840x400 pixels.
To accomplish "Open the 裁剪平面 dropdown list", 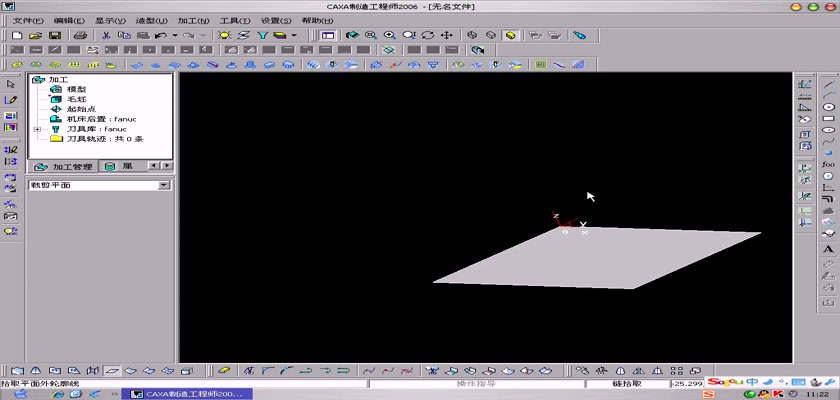I will [164, 185].
